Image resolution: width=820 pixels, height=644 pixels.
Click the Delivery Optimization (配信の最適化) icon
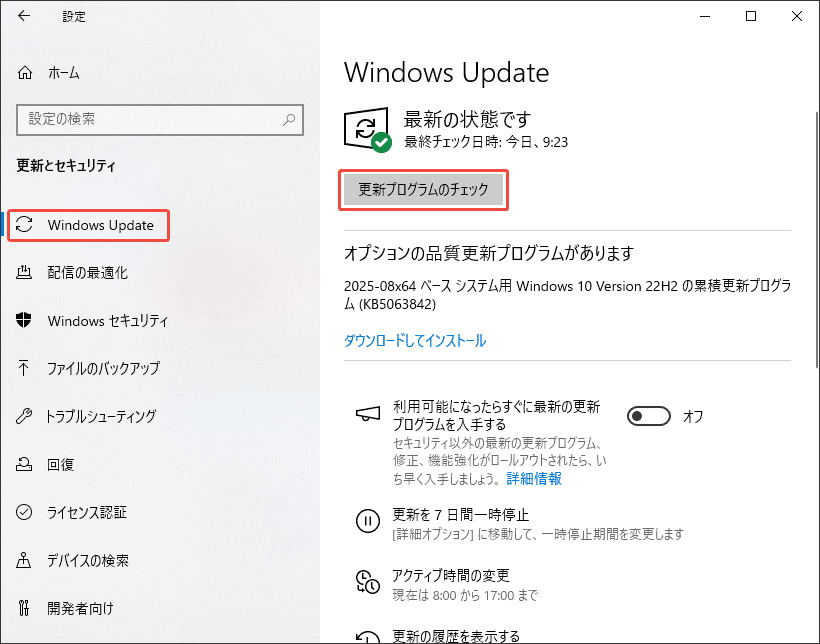coord(24,272)
